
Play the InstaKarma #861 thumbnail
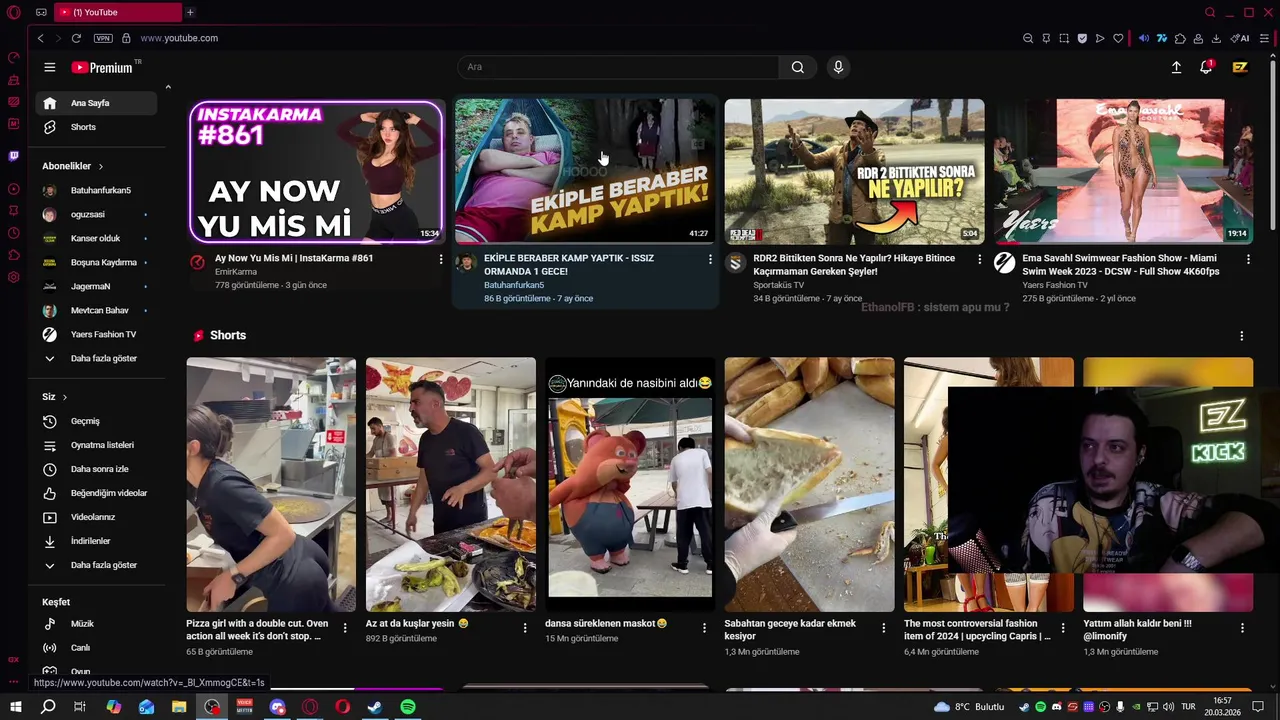click(316, 172)
